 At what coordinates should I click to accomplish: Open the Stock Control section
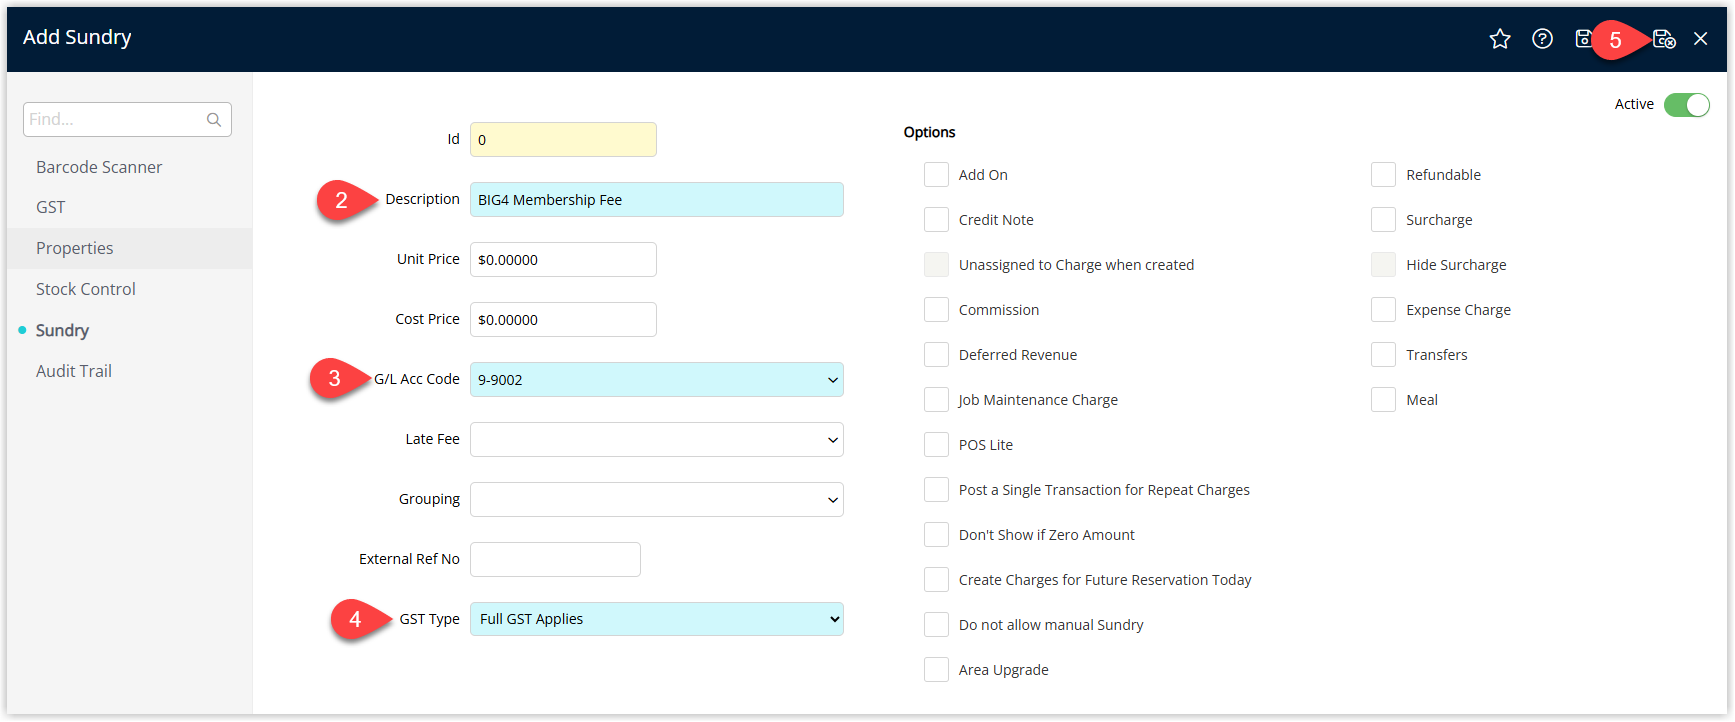(x=86, y=289)
